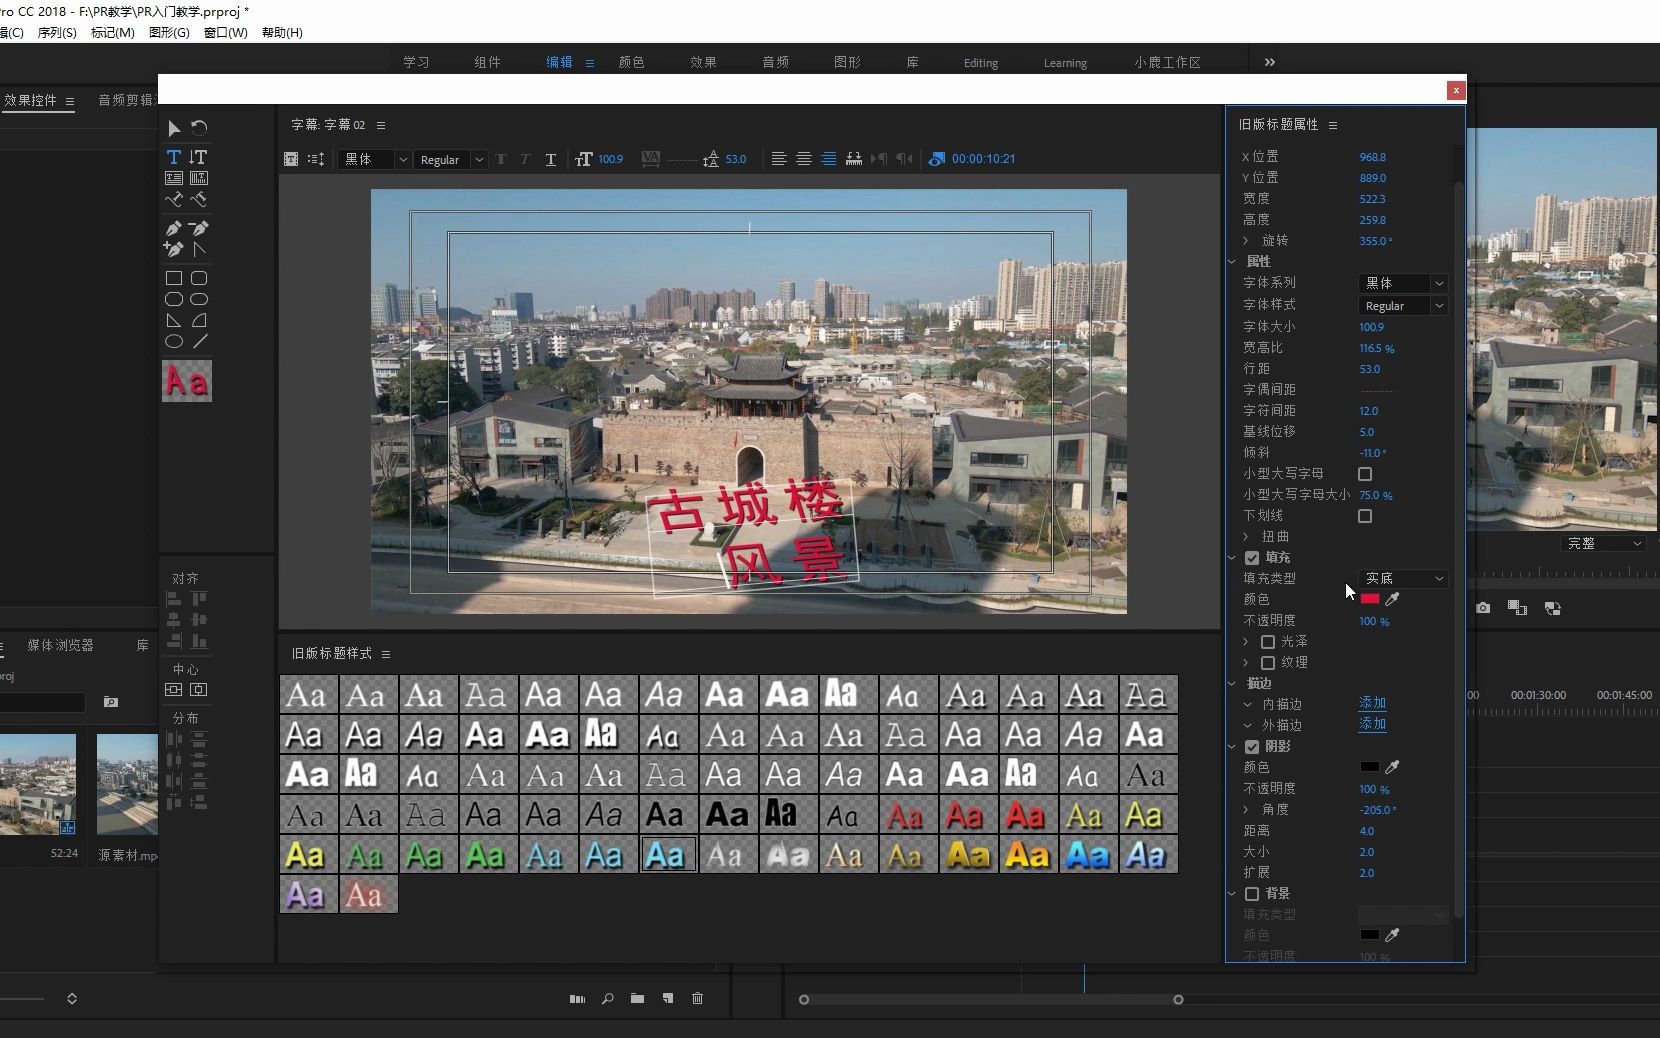Disable the shadow (阴影) checkbox
The width and height of the screenshot is (1660, 1038).
click(1252, 747)
